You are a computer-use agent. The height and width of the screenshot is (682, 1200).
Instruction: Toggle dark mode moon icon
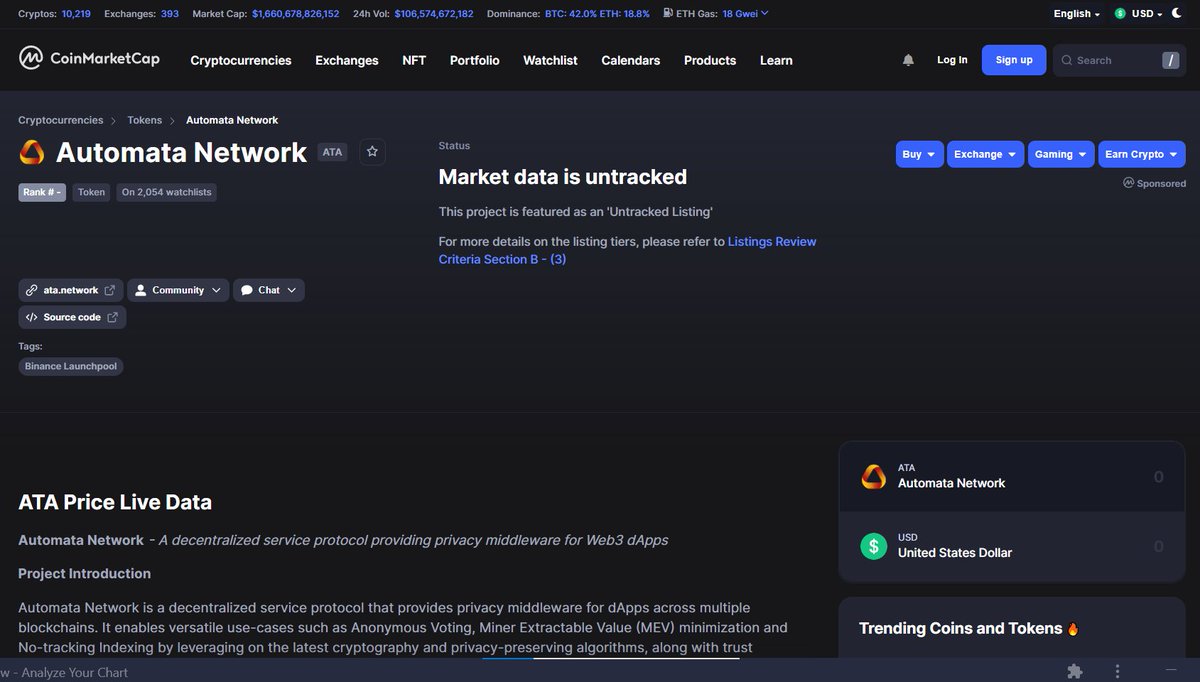tap(1176, 14)
